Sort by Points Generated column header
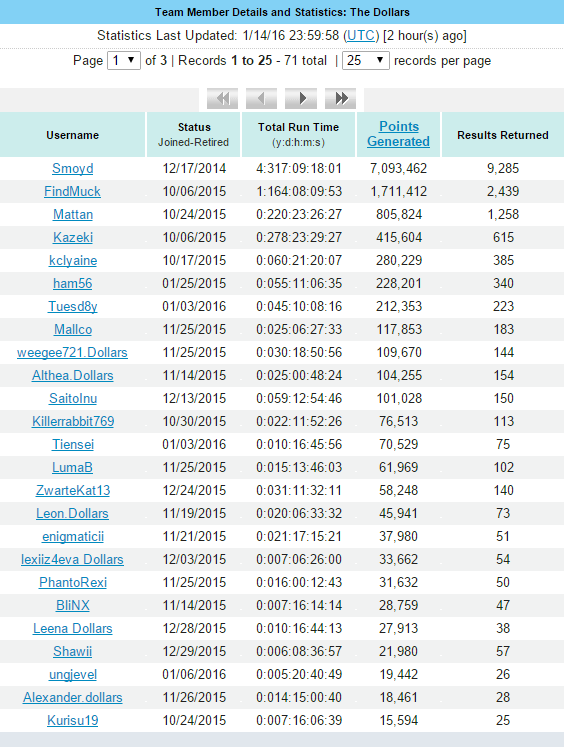Viewport: 564px width, 747px height. (x=399, y=134)
